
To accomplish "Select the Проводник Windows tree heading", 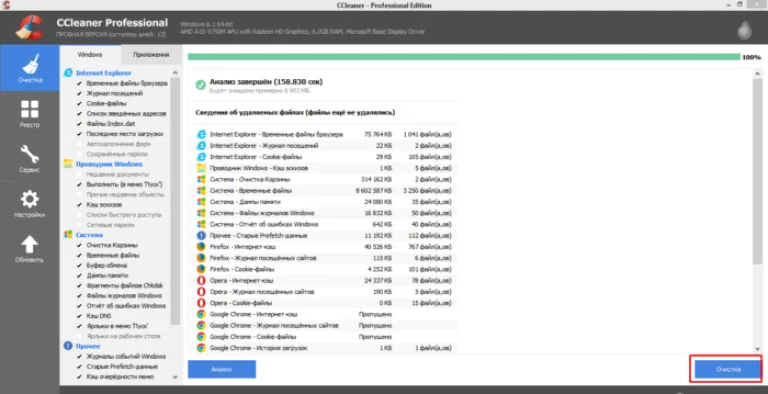I will (109, 164).
